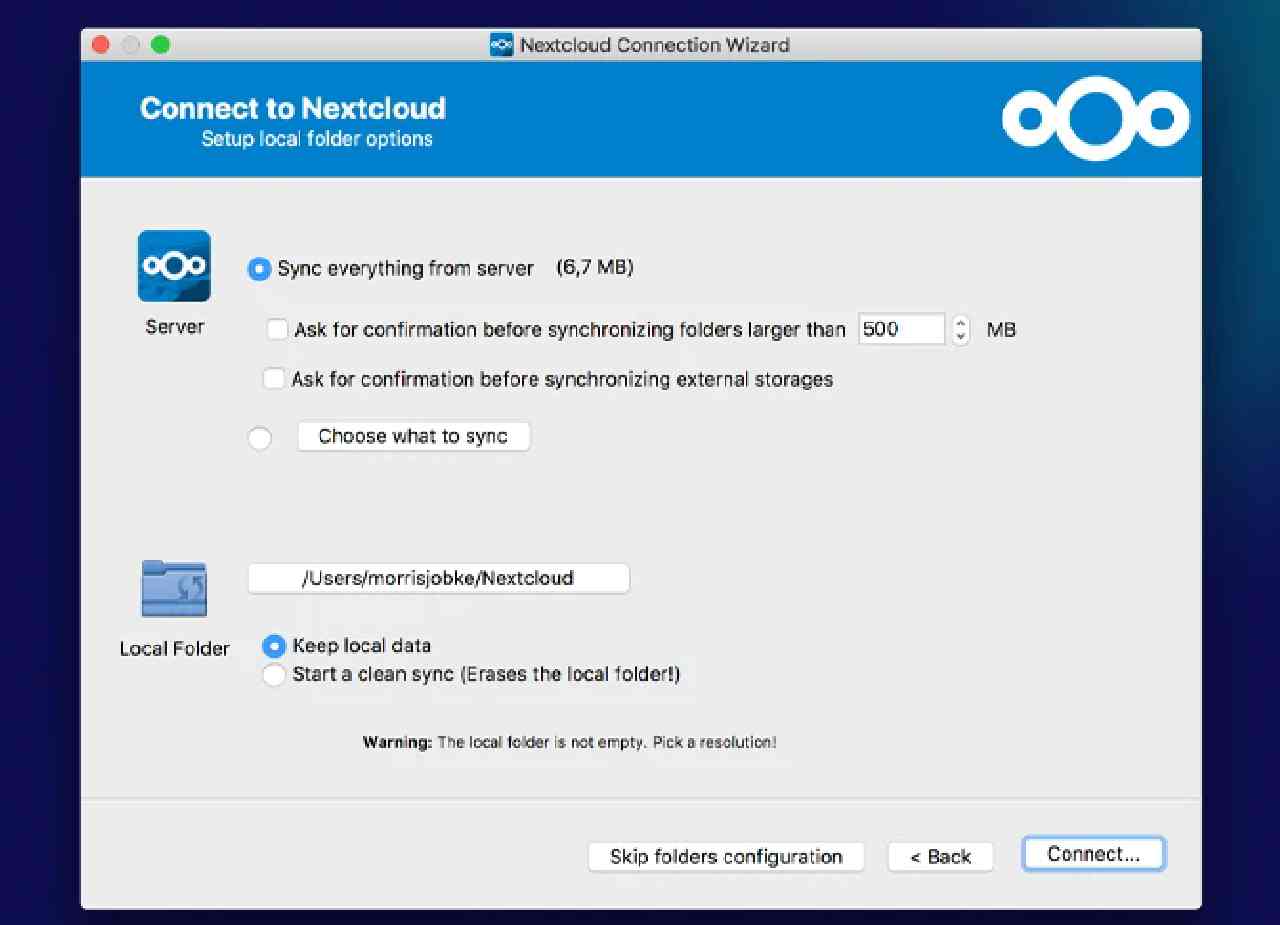Click the Server label under the icon
Screen dimensions: 1280x925
[175, 327]
